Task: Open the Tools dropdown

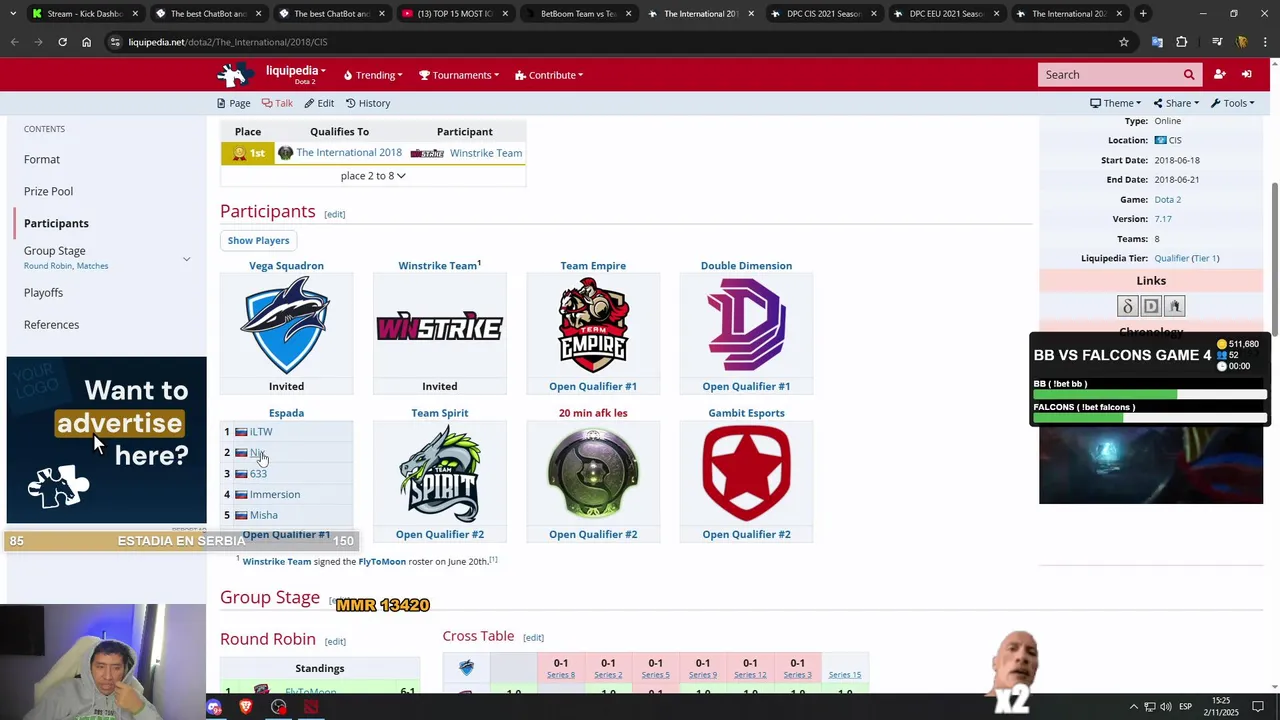Action: pyautogui.click(x=1232, y=103)
